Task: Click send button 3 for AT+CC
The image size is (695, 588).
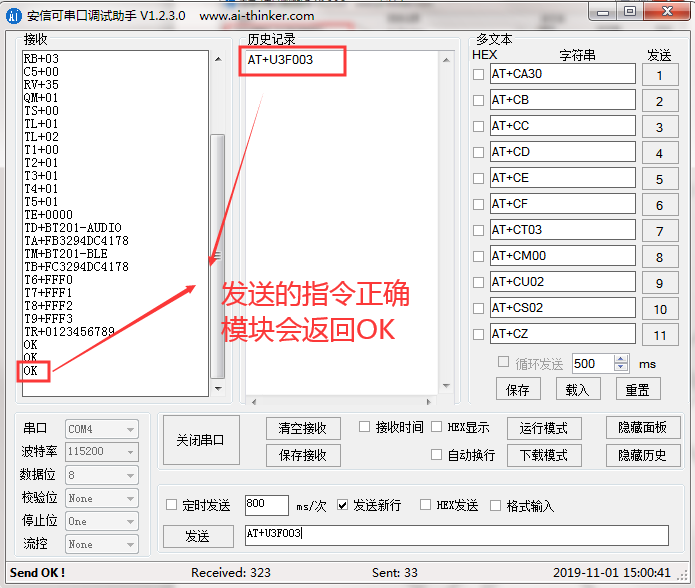Action: tap(660, 127)
